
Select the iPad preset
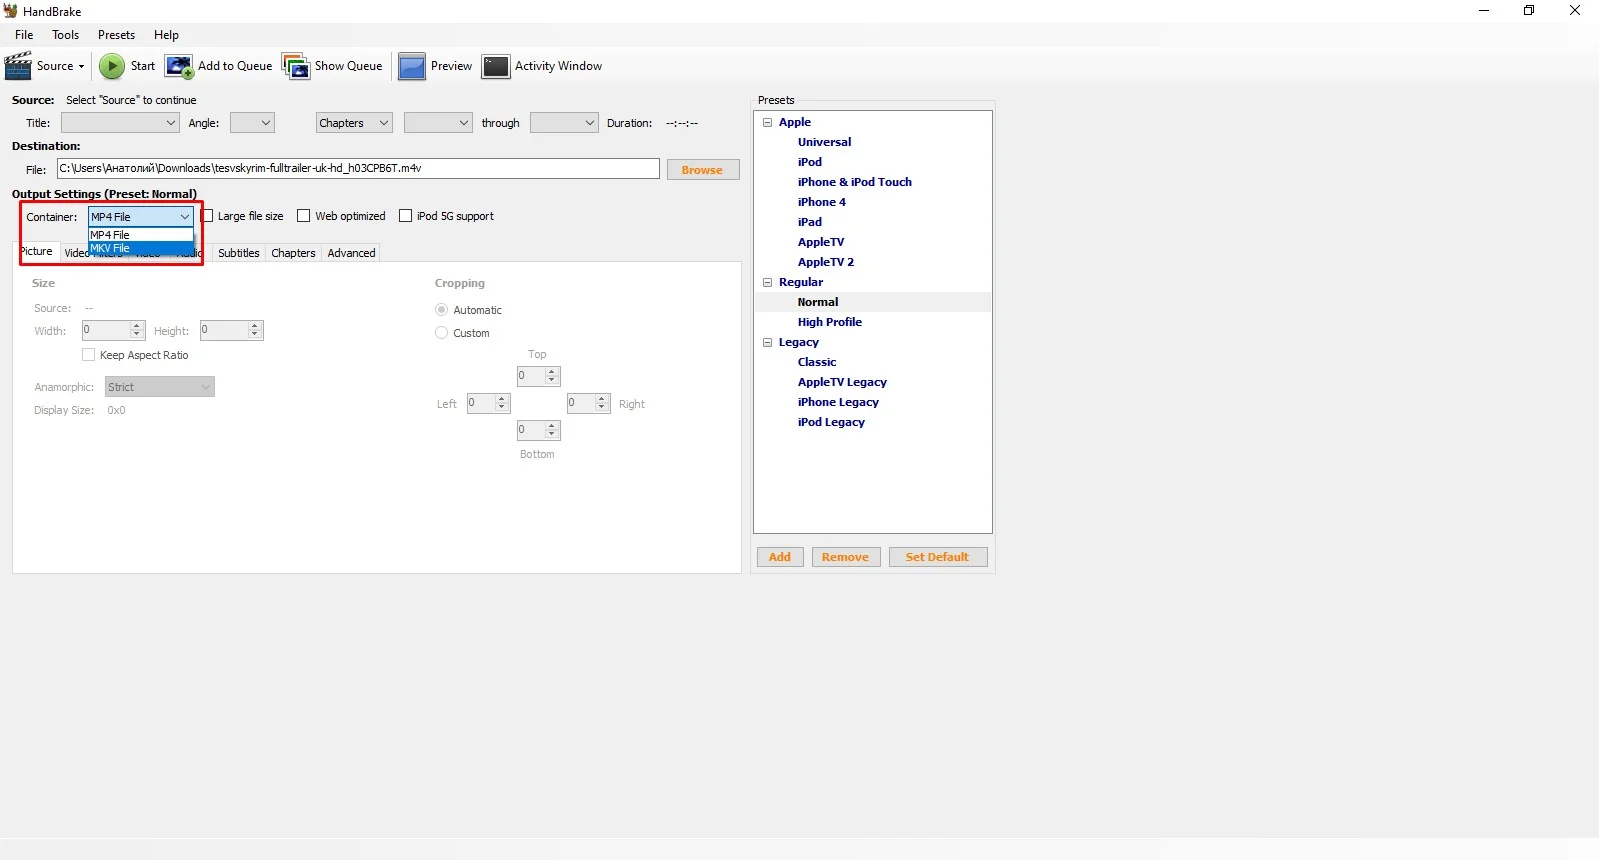[810, 222]
